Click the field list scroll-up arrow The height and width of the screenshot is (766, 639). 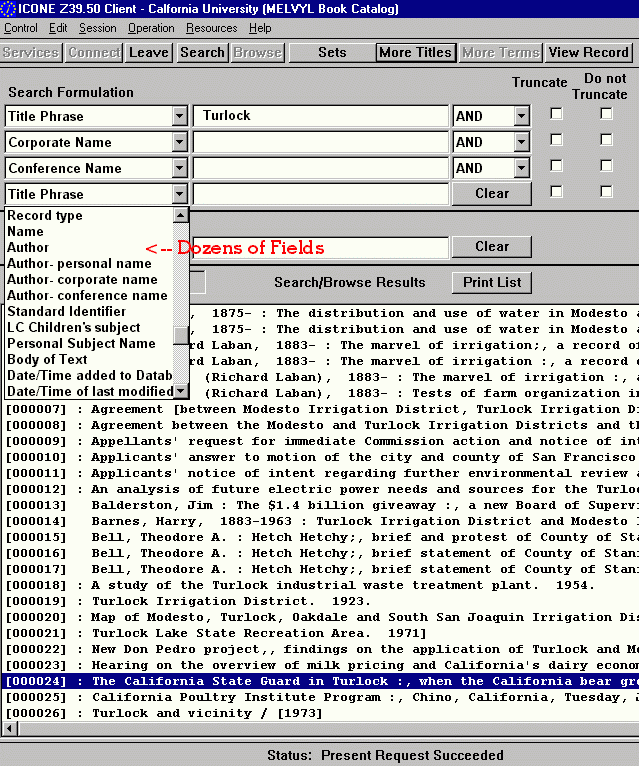181,215
